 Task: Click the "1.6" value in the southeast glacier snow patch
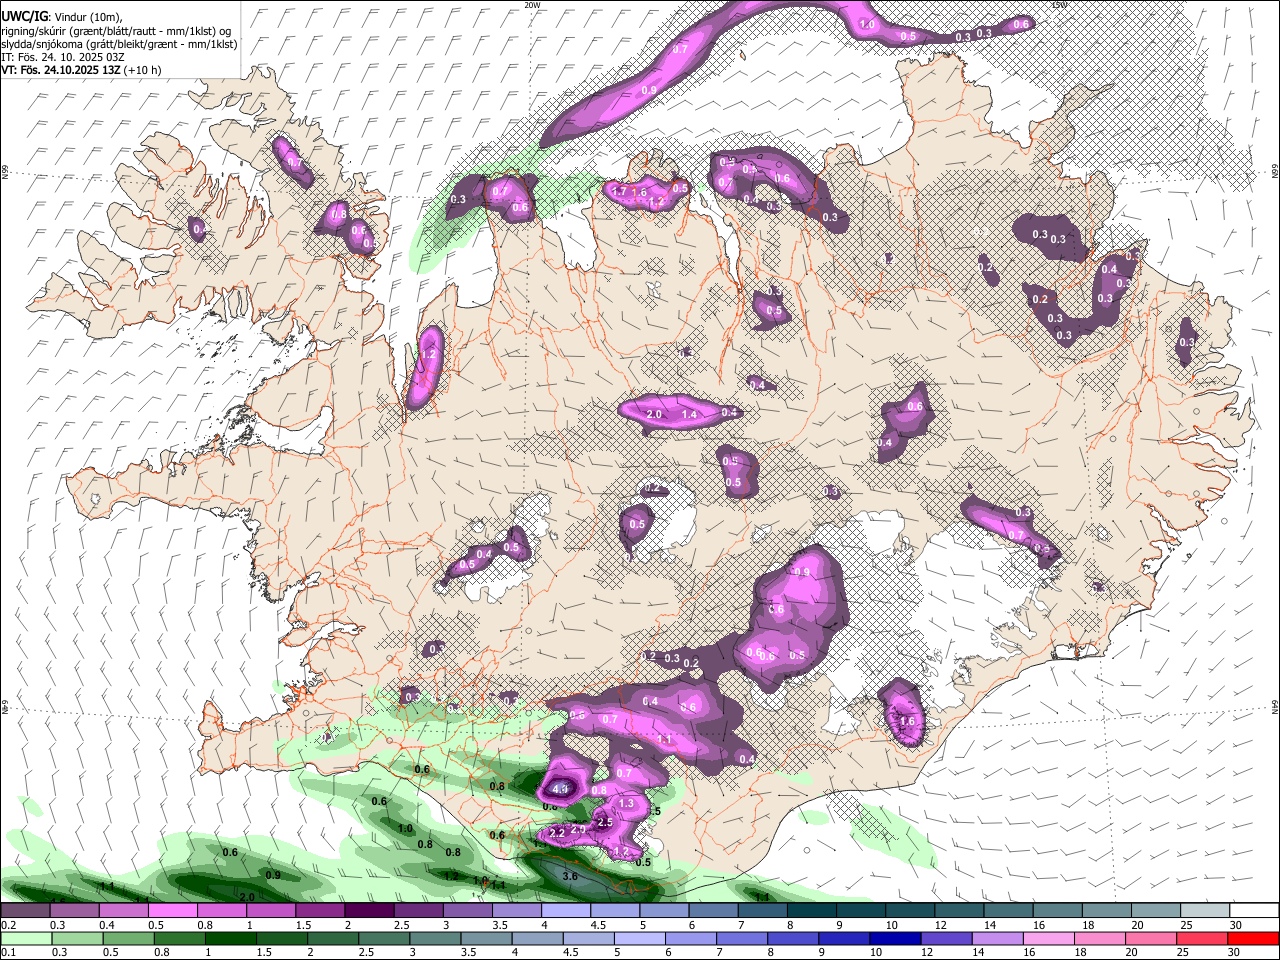click(x=908, y=721)
